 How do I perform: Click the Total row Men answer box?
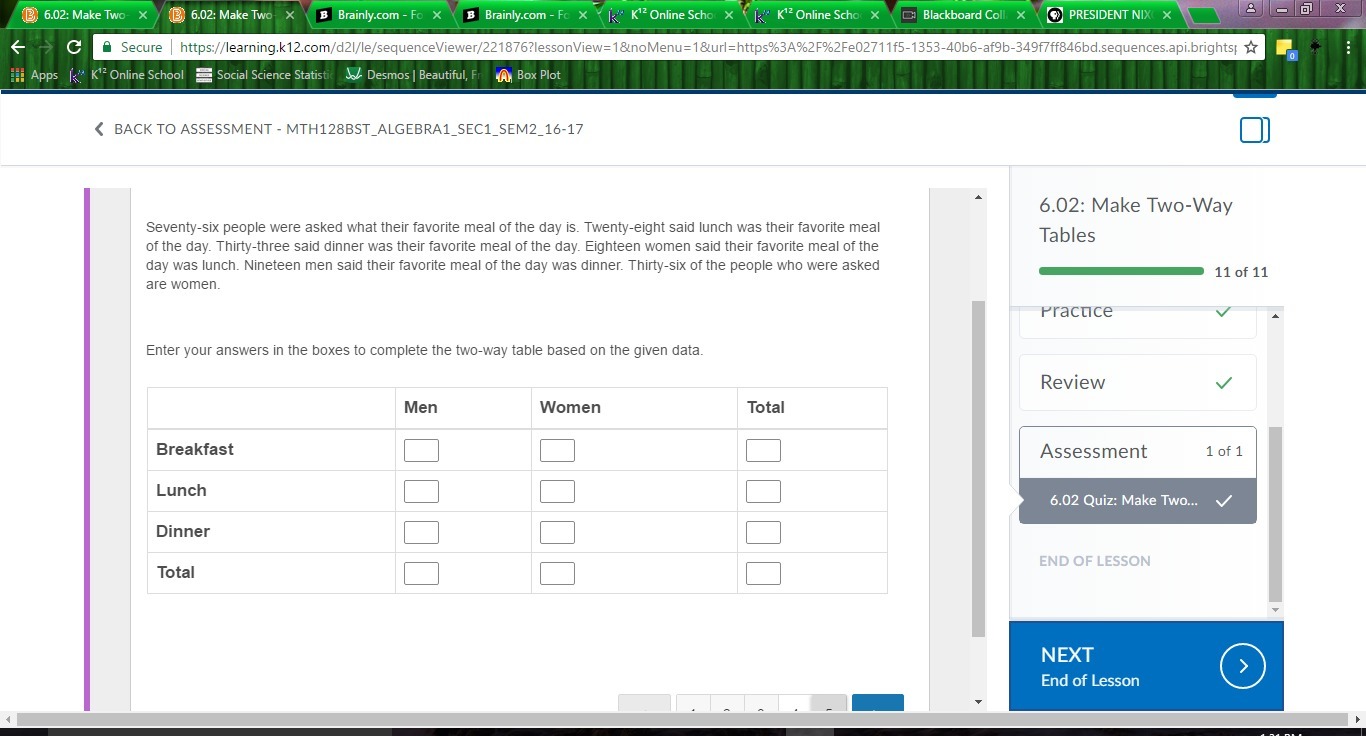point(421,573)
